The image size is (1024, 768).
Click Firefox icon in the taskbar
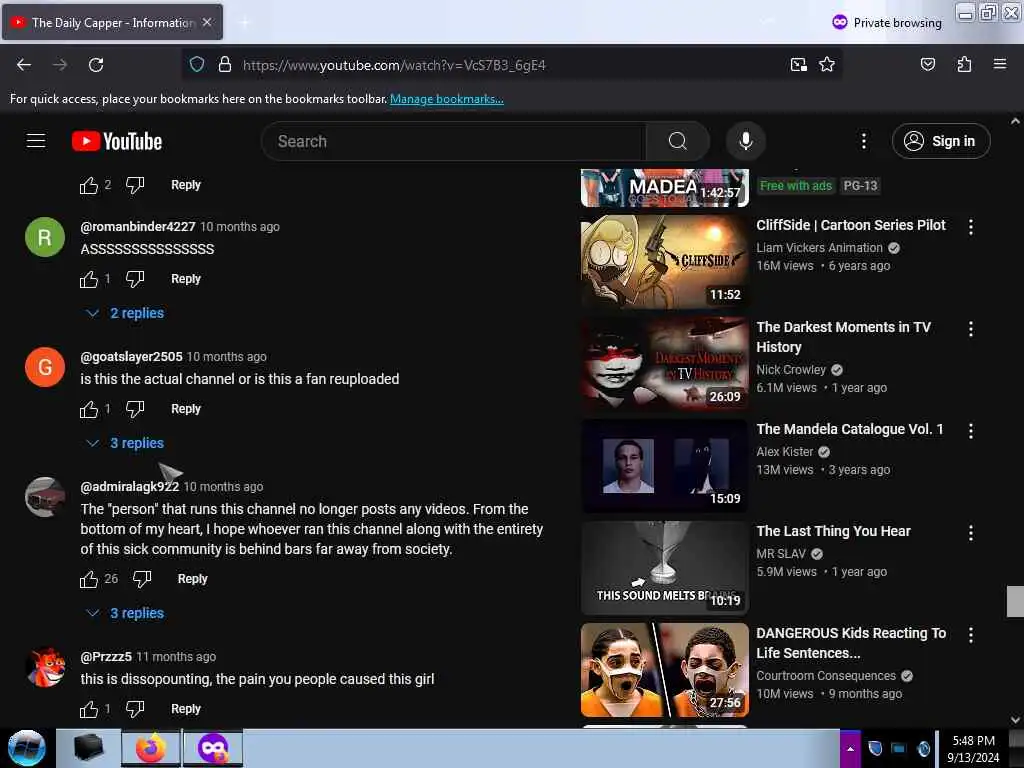pyautogui.click(x=151, y=748)
